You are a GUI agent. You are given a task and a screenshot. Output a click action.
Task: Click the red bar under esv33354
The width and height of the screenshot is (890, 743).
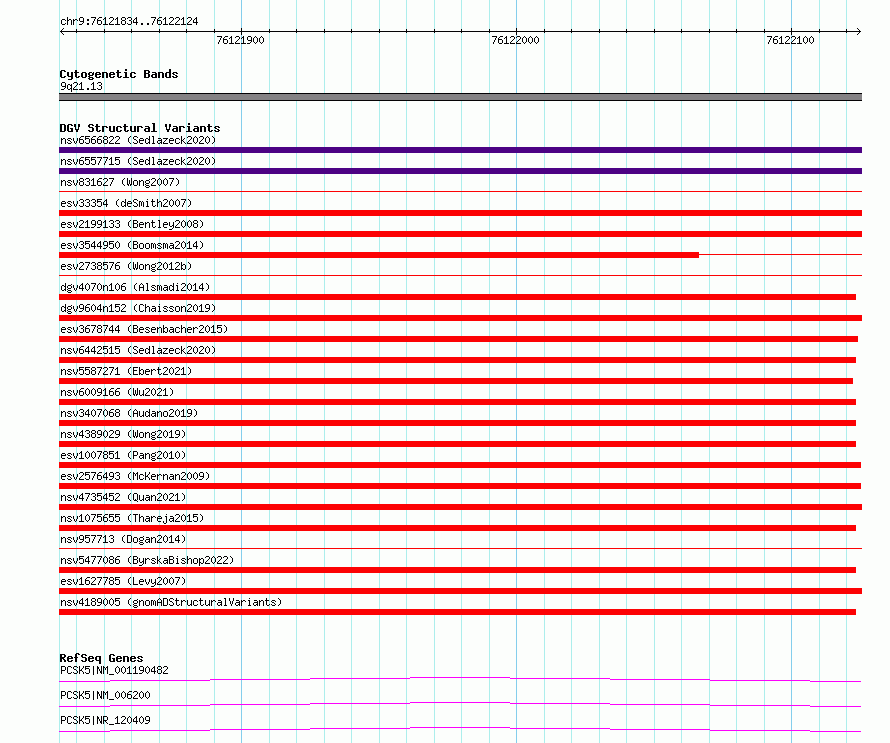coord(460,213)
